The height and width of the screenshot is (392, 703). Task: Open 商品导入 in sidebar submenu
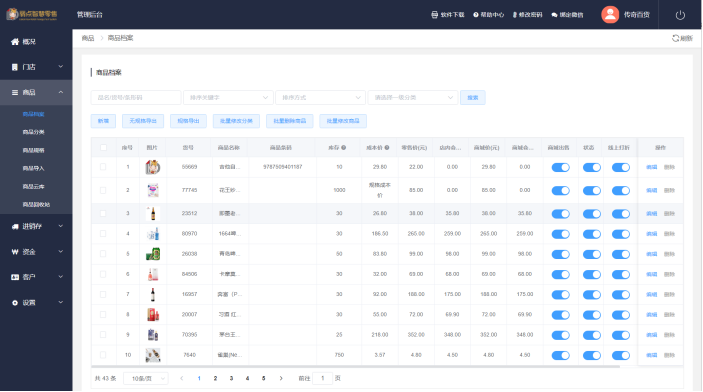pyautogui.click(x=34, y=168)
